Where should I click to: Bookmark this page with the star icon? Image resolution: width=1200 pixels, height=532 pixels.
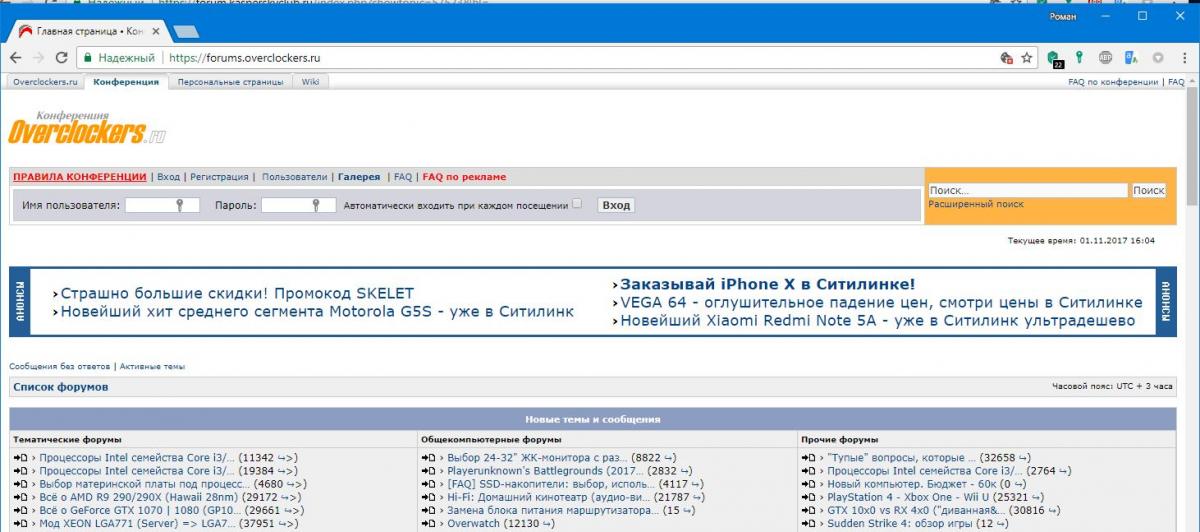pyautogui.click(x=1026, y=58)
